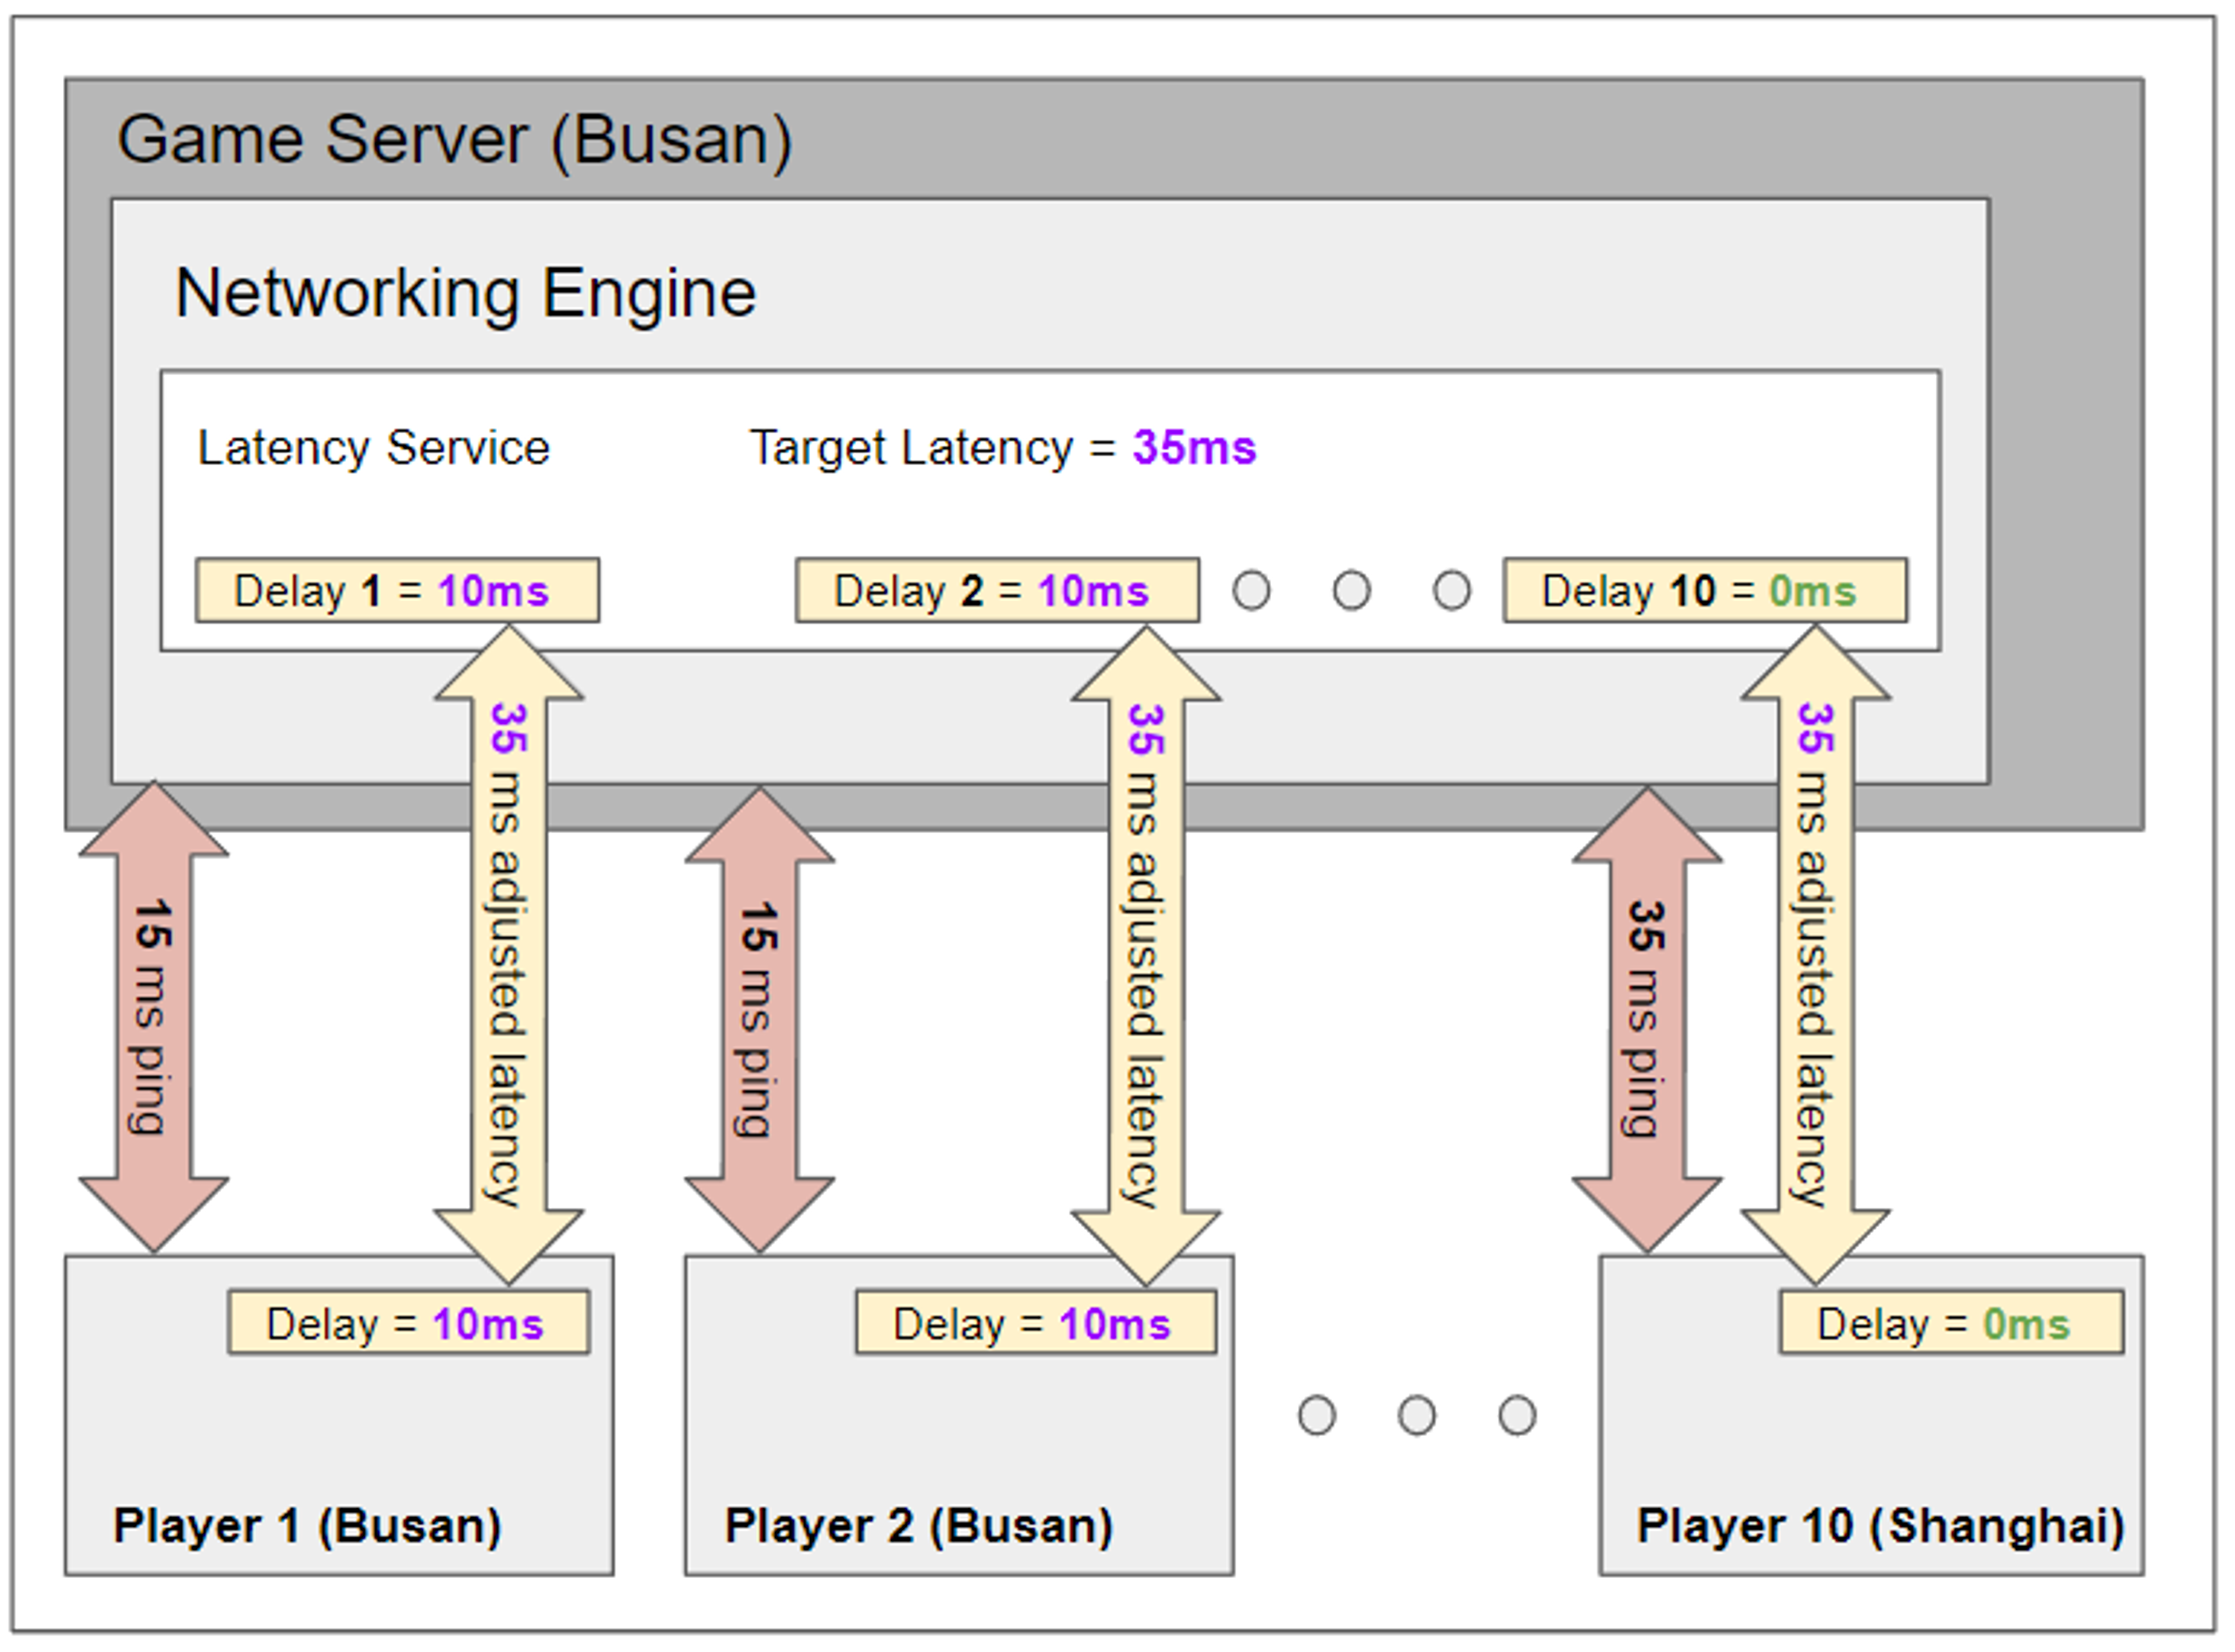Click the Delay = 10ms box in Player 1
The height and width of the screenshot is (1652, 2235).
pos(408,1323)
